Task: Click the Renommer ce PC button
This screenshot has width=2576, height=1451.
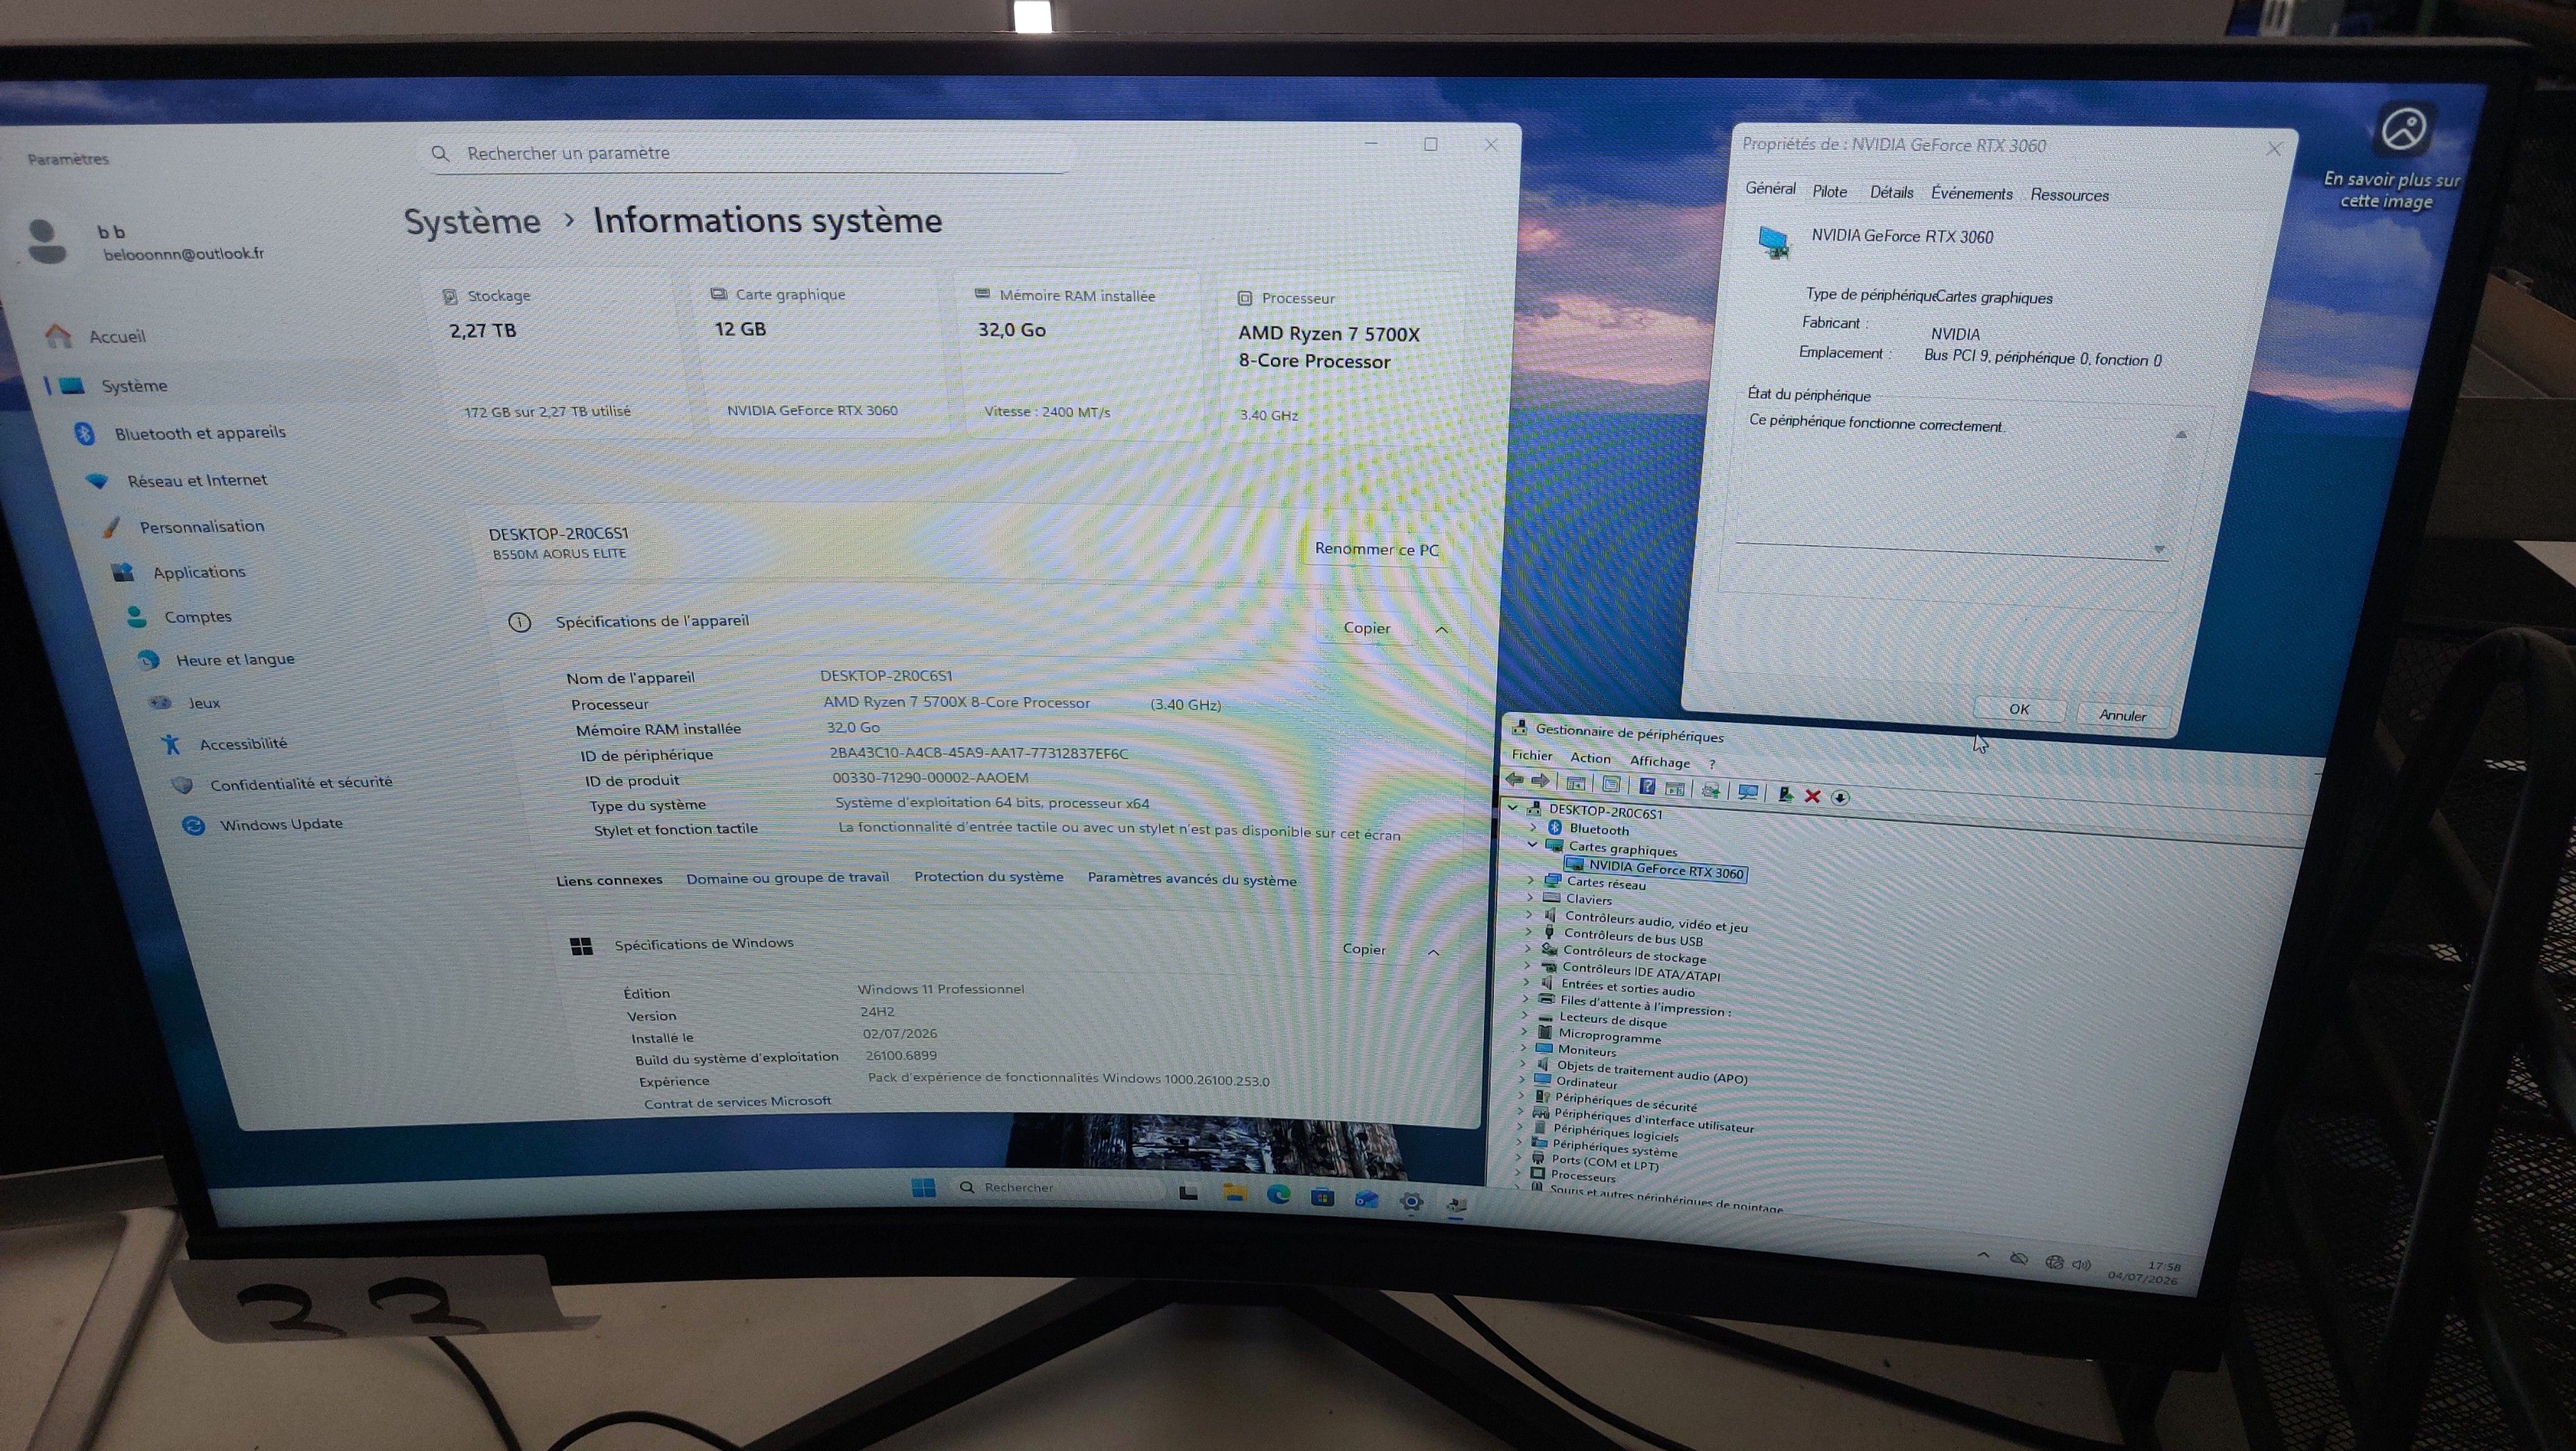Action: pyautogui.click(x=1377, y=549)
